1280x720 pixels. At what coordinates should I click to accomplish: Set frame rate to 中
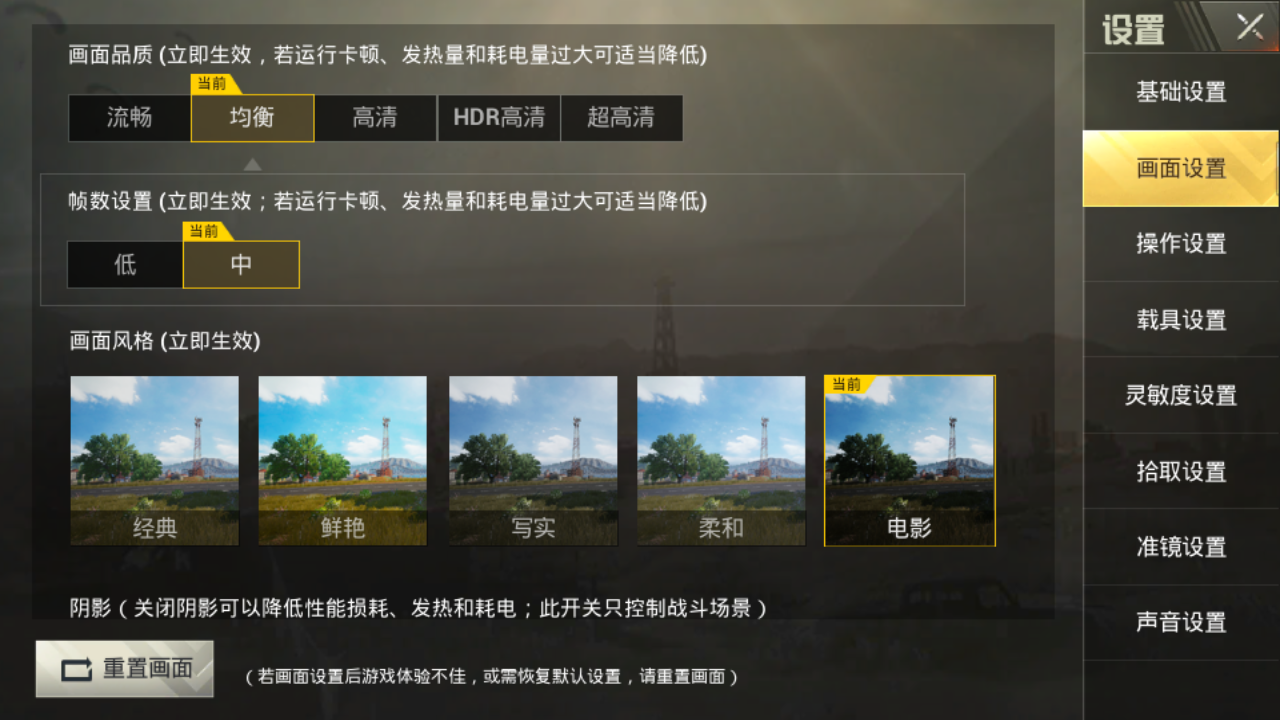click(x=241, y=265)
